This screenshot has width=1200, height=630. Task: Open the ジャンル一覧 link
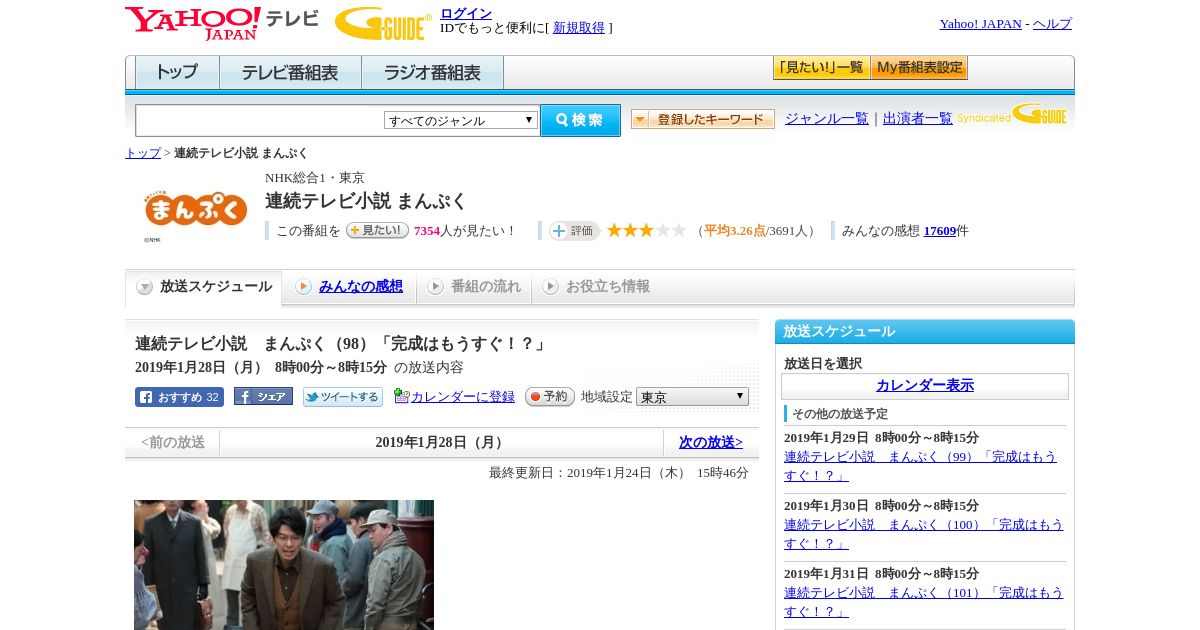827,119
